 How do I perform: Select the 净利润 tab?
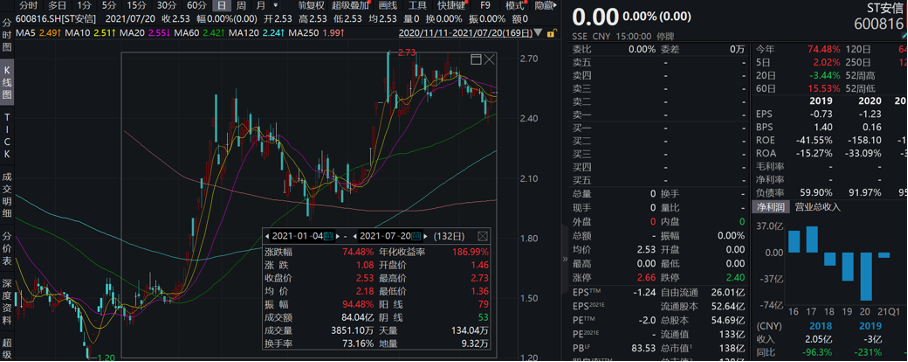771,207
